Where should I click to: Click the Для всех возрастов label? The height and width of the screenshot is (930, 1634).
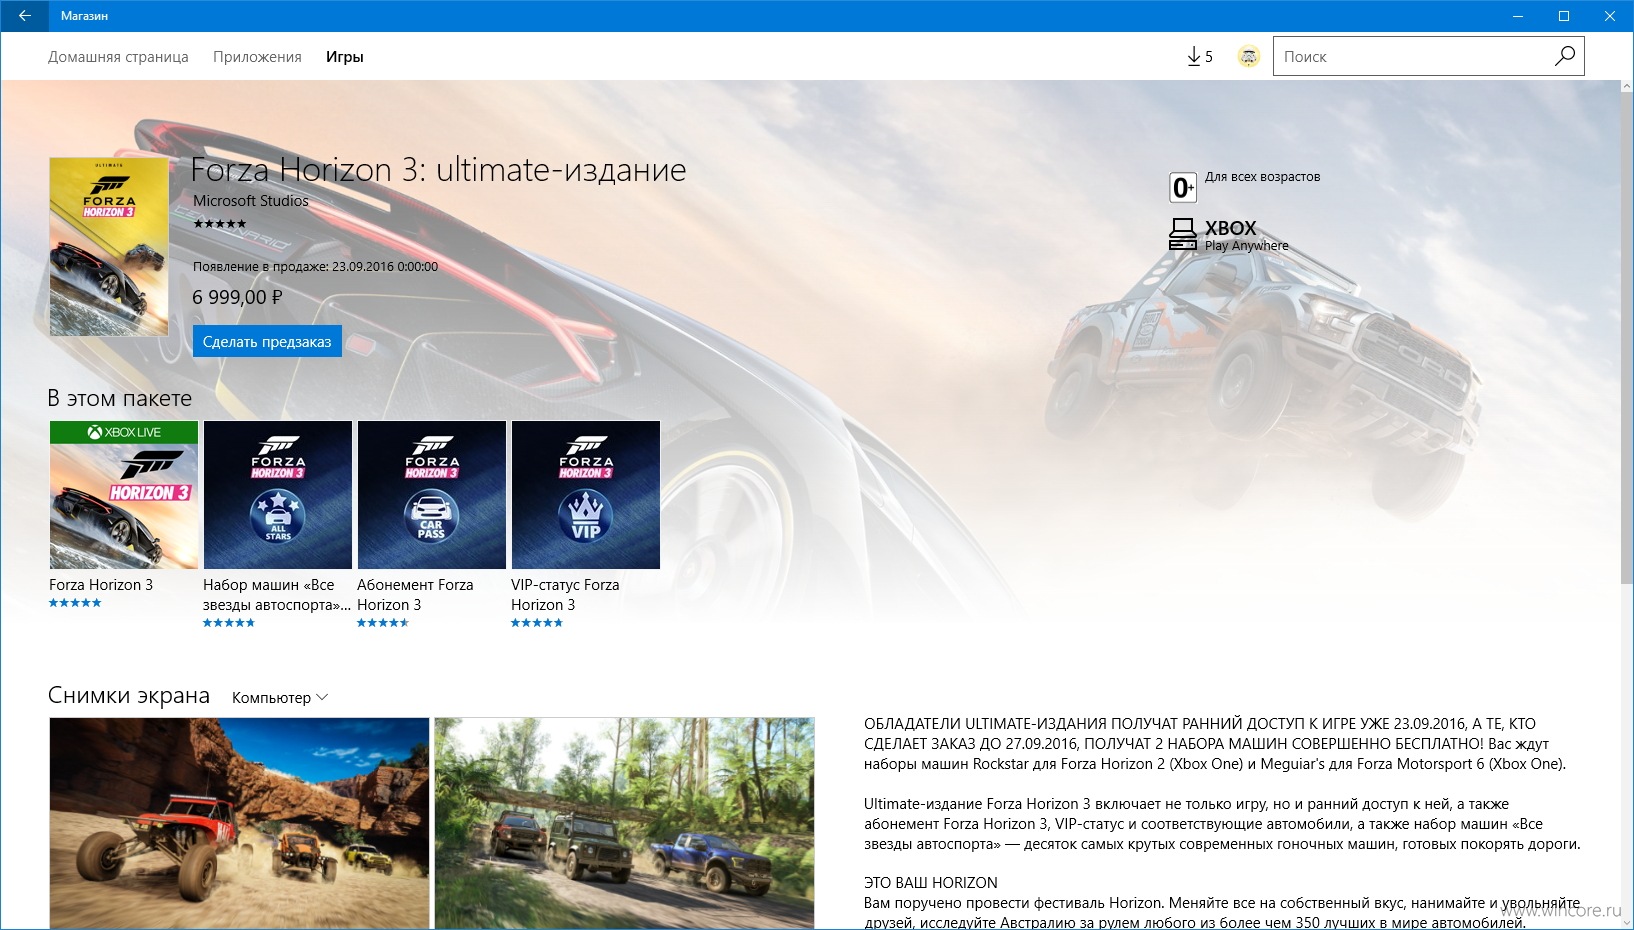pyautogui.click(x=1262, y=177)
